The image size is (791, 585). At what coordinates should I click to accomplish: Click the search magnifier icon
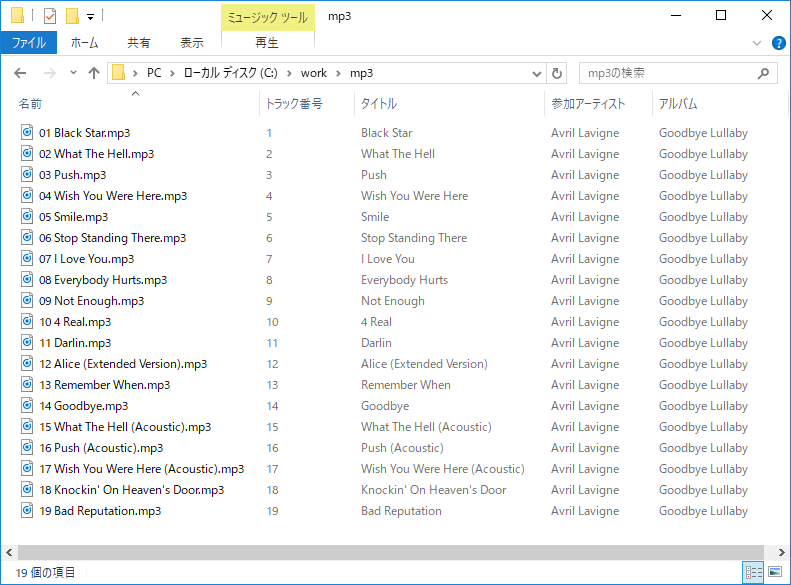(x=763, y=73)
